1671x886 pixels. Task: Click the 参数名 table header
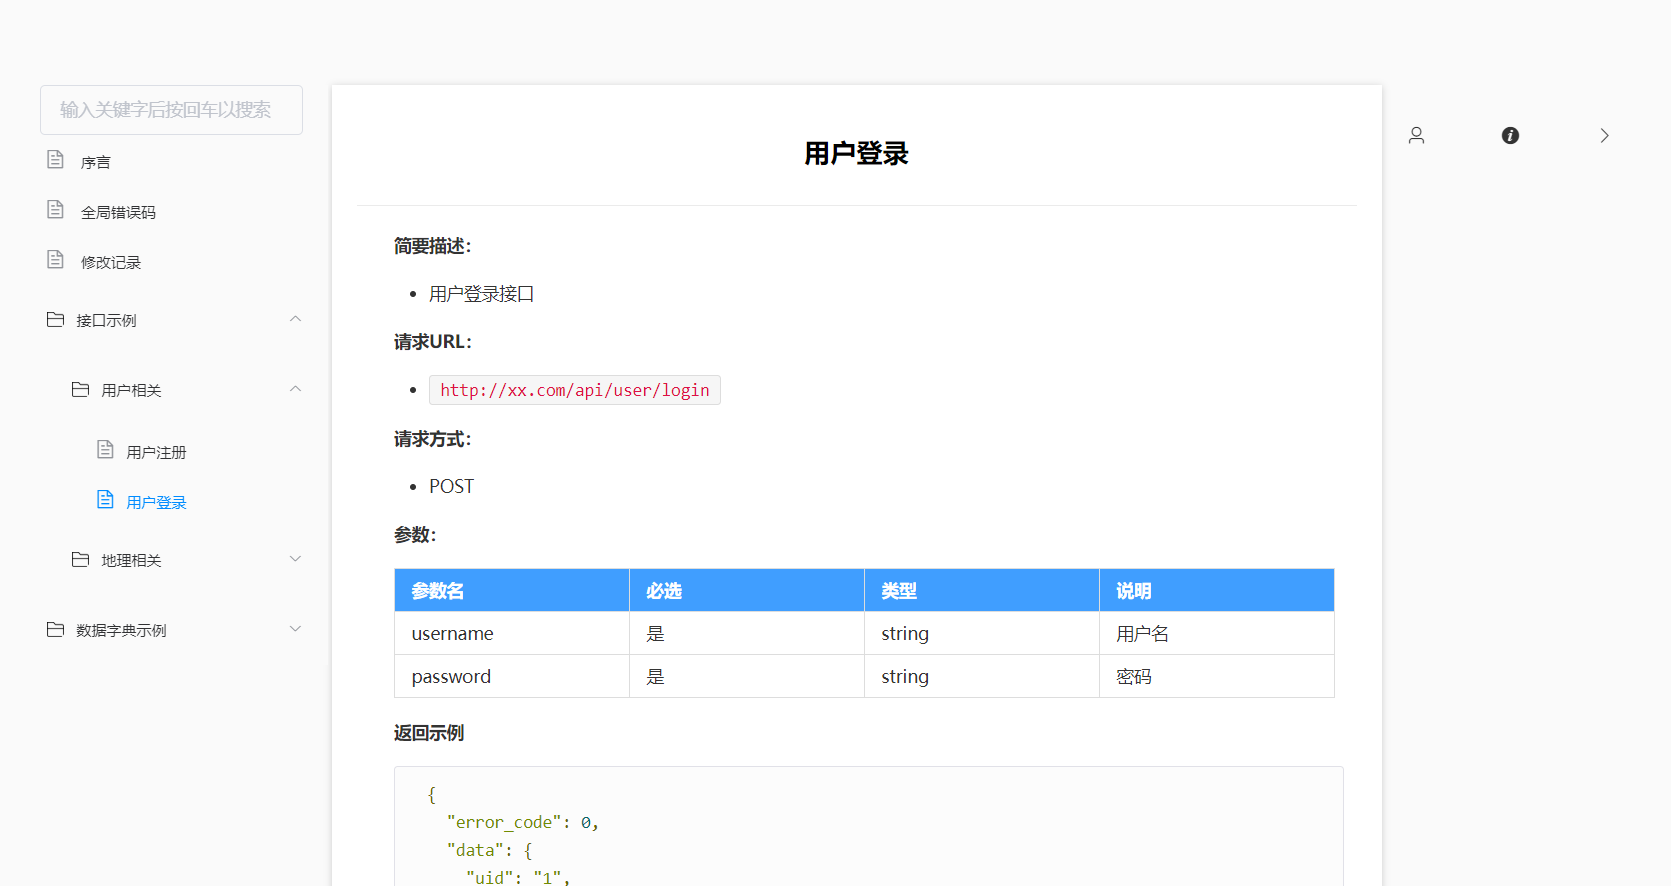[x=438, y=591]
